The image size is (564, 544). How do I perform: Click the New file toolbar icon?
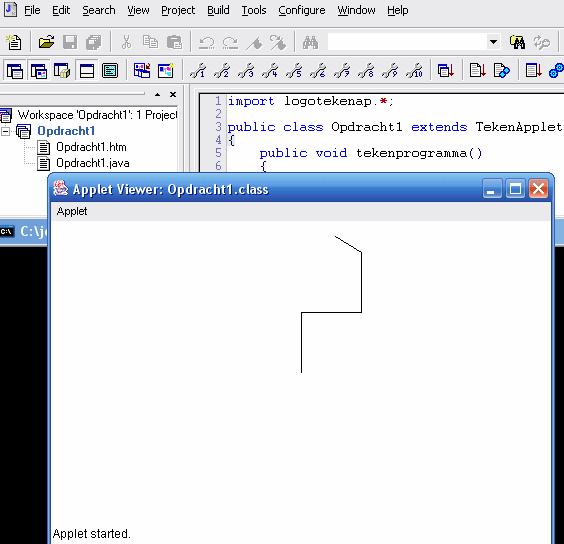14,42
